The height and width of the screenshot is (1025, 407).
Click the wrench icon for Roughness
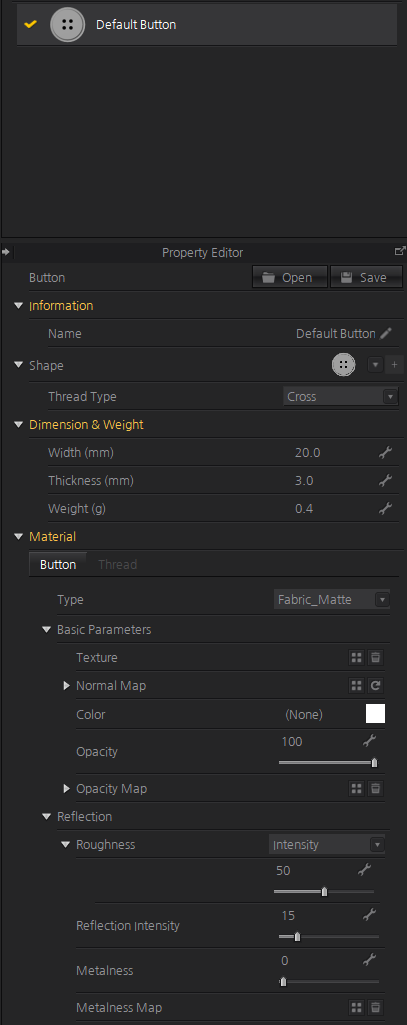pyautogui.click(x=365, y=870)
